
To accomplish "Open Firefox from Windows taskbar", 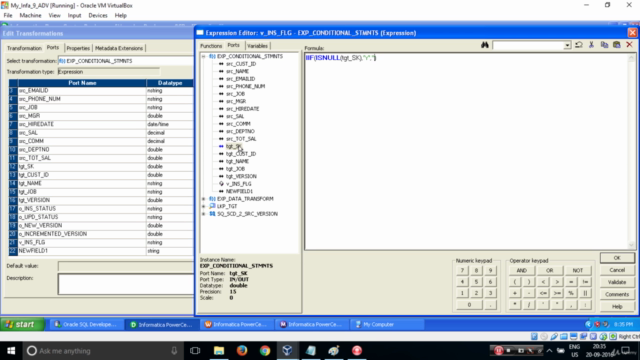I will [x=242, y=351].
